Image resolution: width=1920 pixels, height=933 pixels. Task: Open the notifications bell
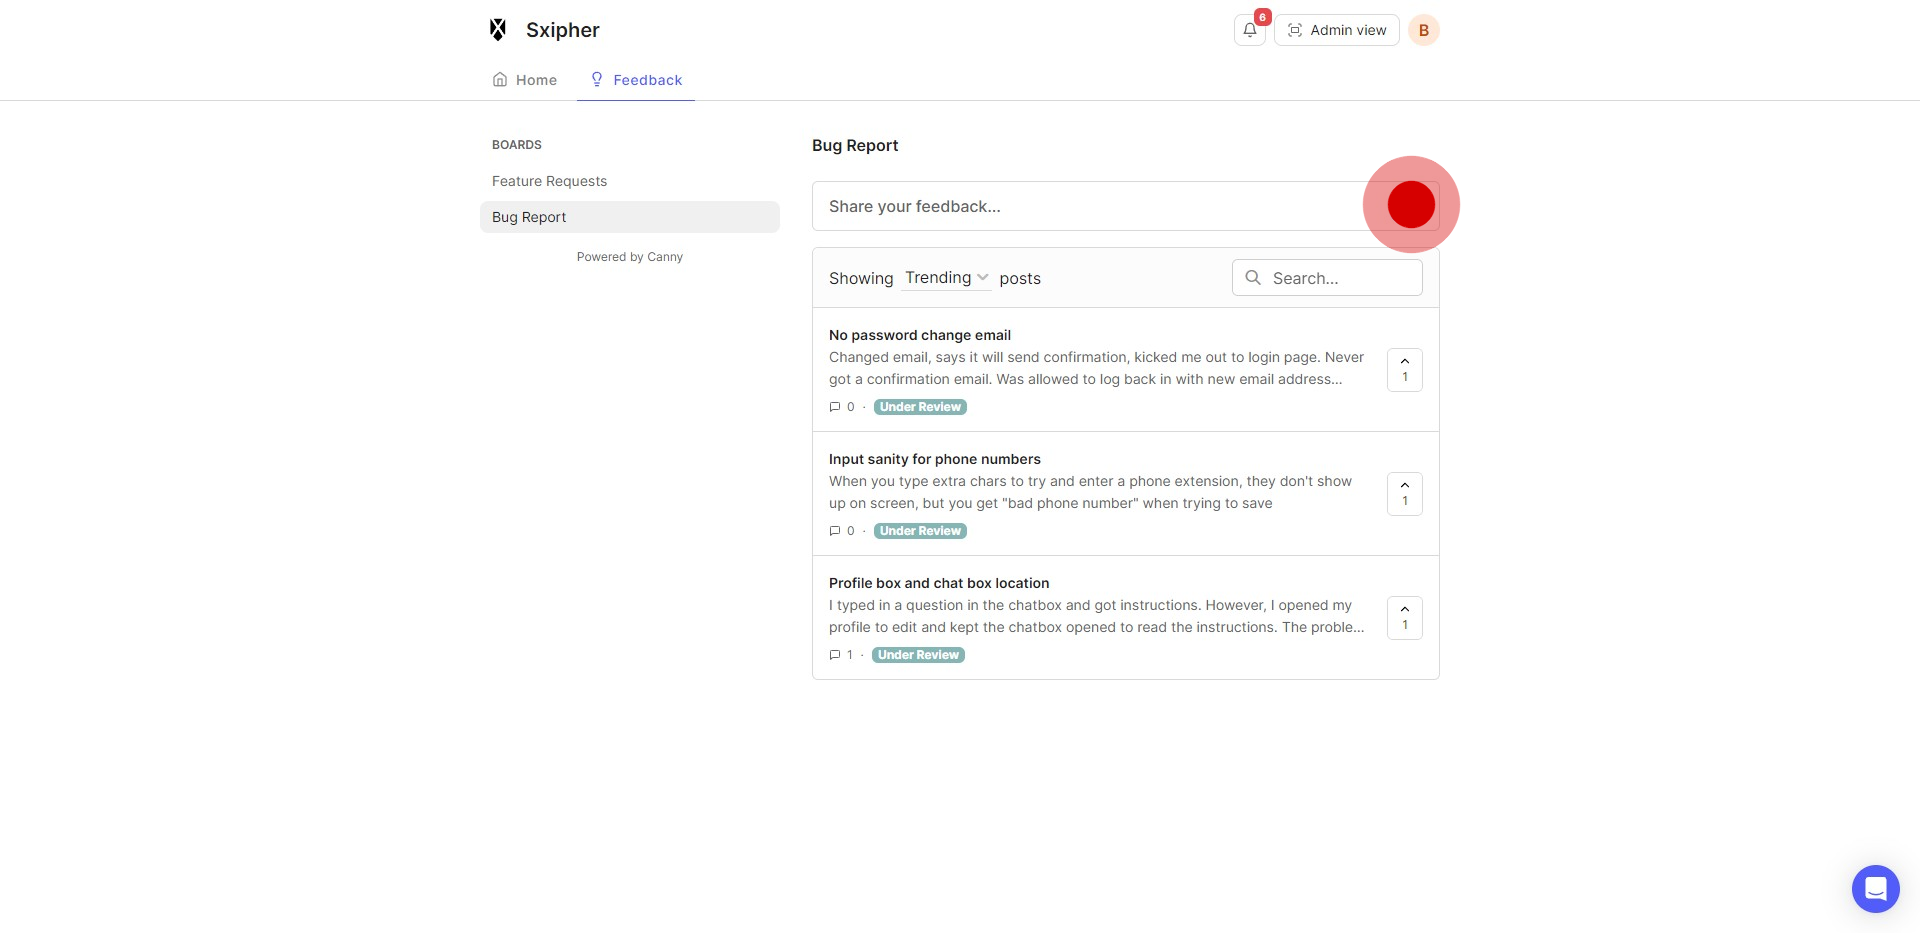(1249, 30)
